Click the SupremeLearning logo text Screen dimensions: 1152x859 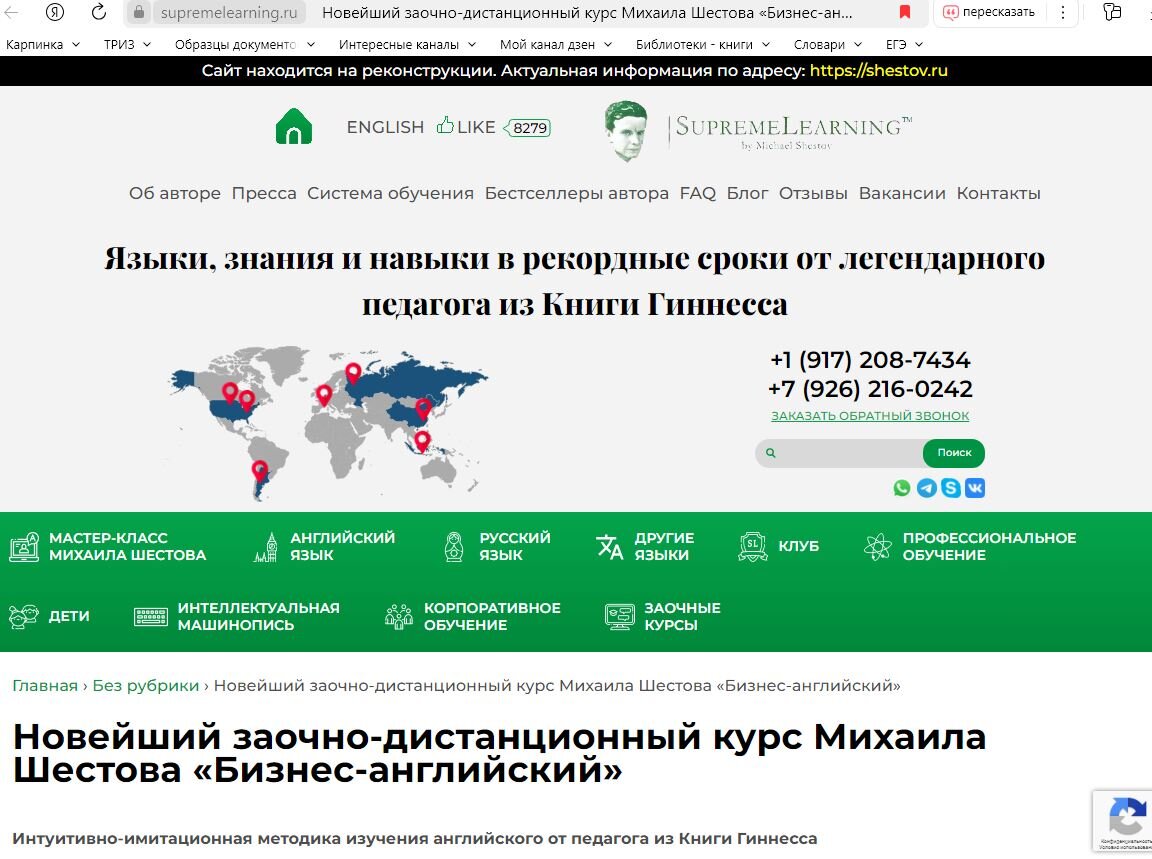[x=790, y=132]
